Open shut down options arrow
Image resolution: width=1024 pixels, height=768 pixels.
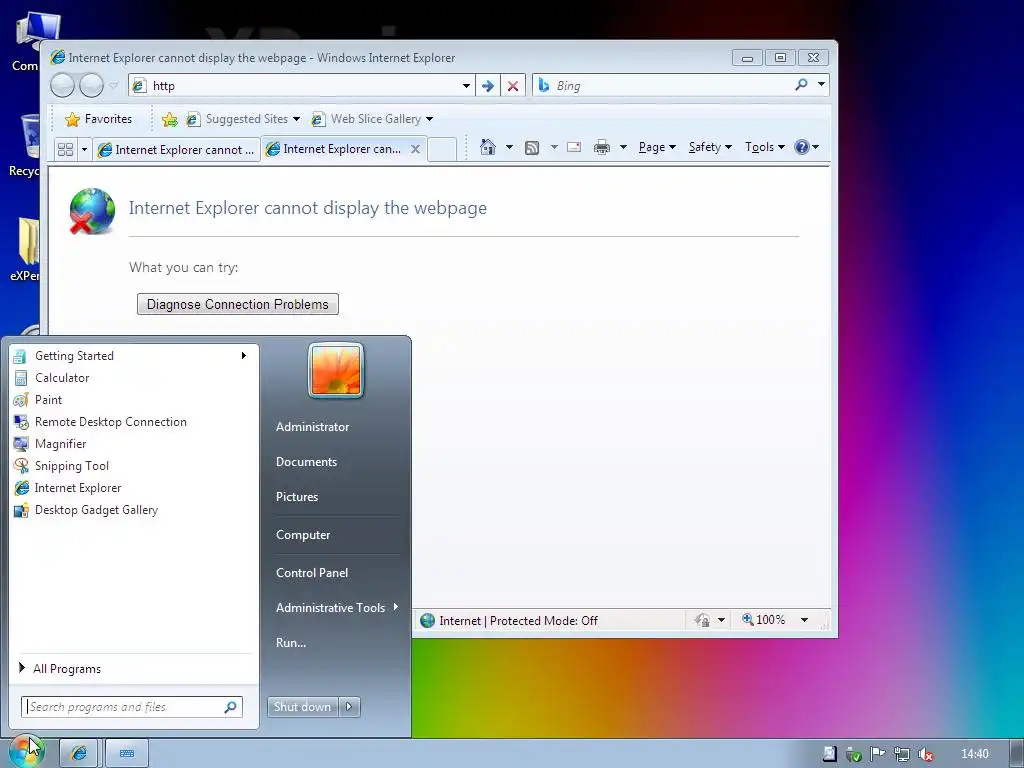click(349, 707)
